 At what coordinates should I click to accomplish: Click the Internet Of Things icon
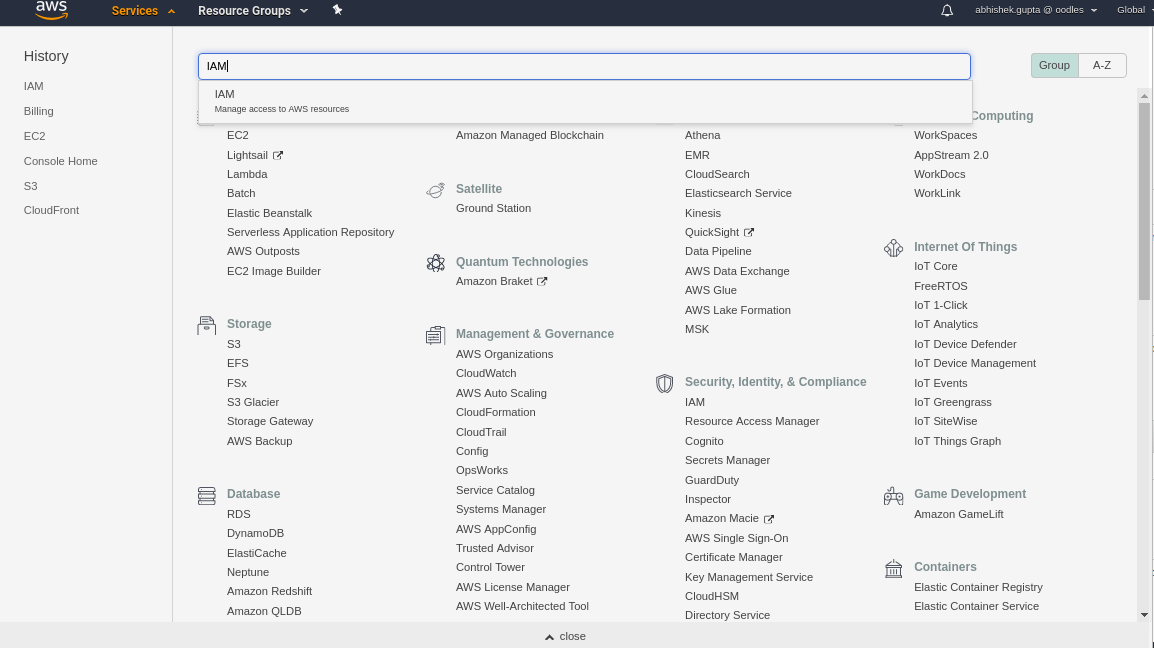[x=893, y=248]
